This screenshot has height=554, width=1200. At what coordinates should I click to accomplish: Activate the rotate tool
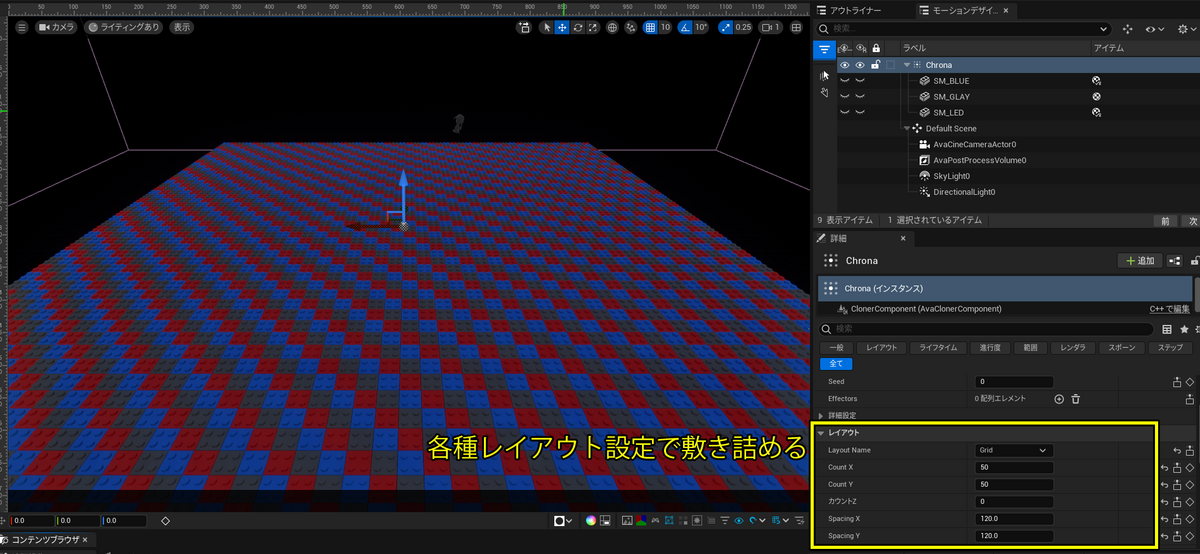click(578, 28)
